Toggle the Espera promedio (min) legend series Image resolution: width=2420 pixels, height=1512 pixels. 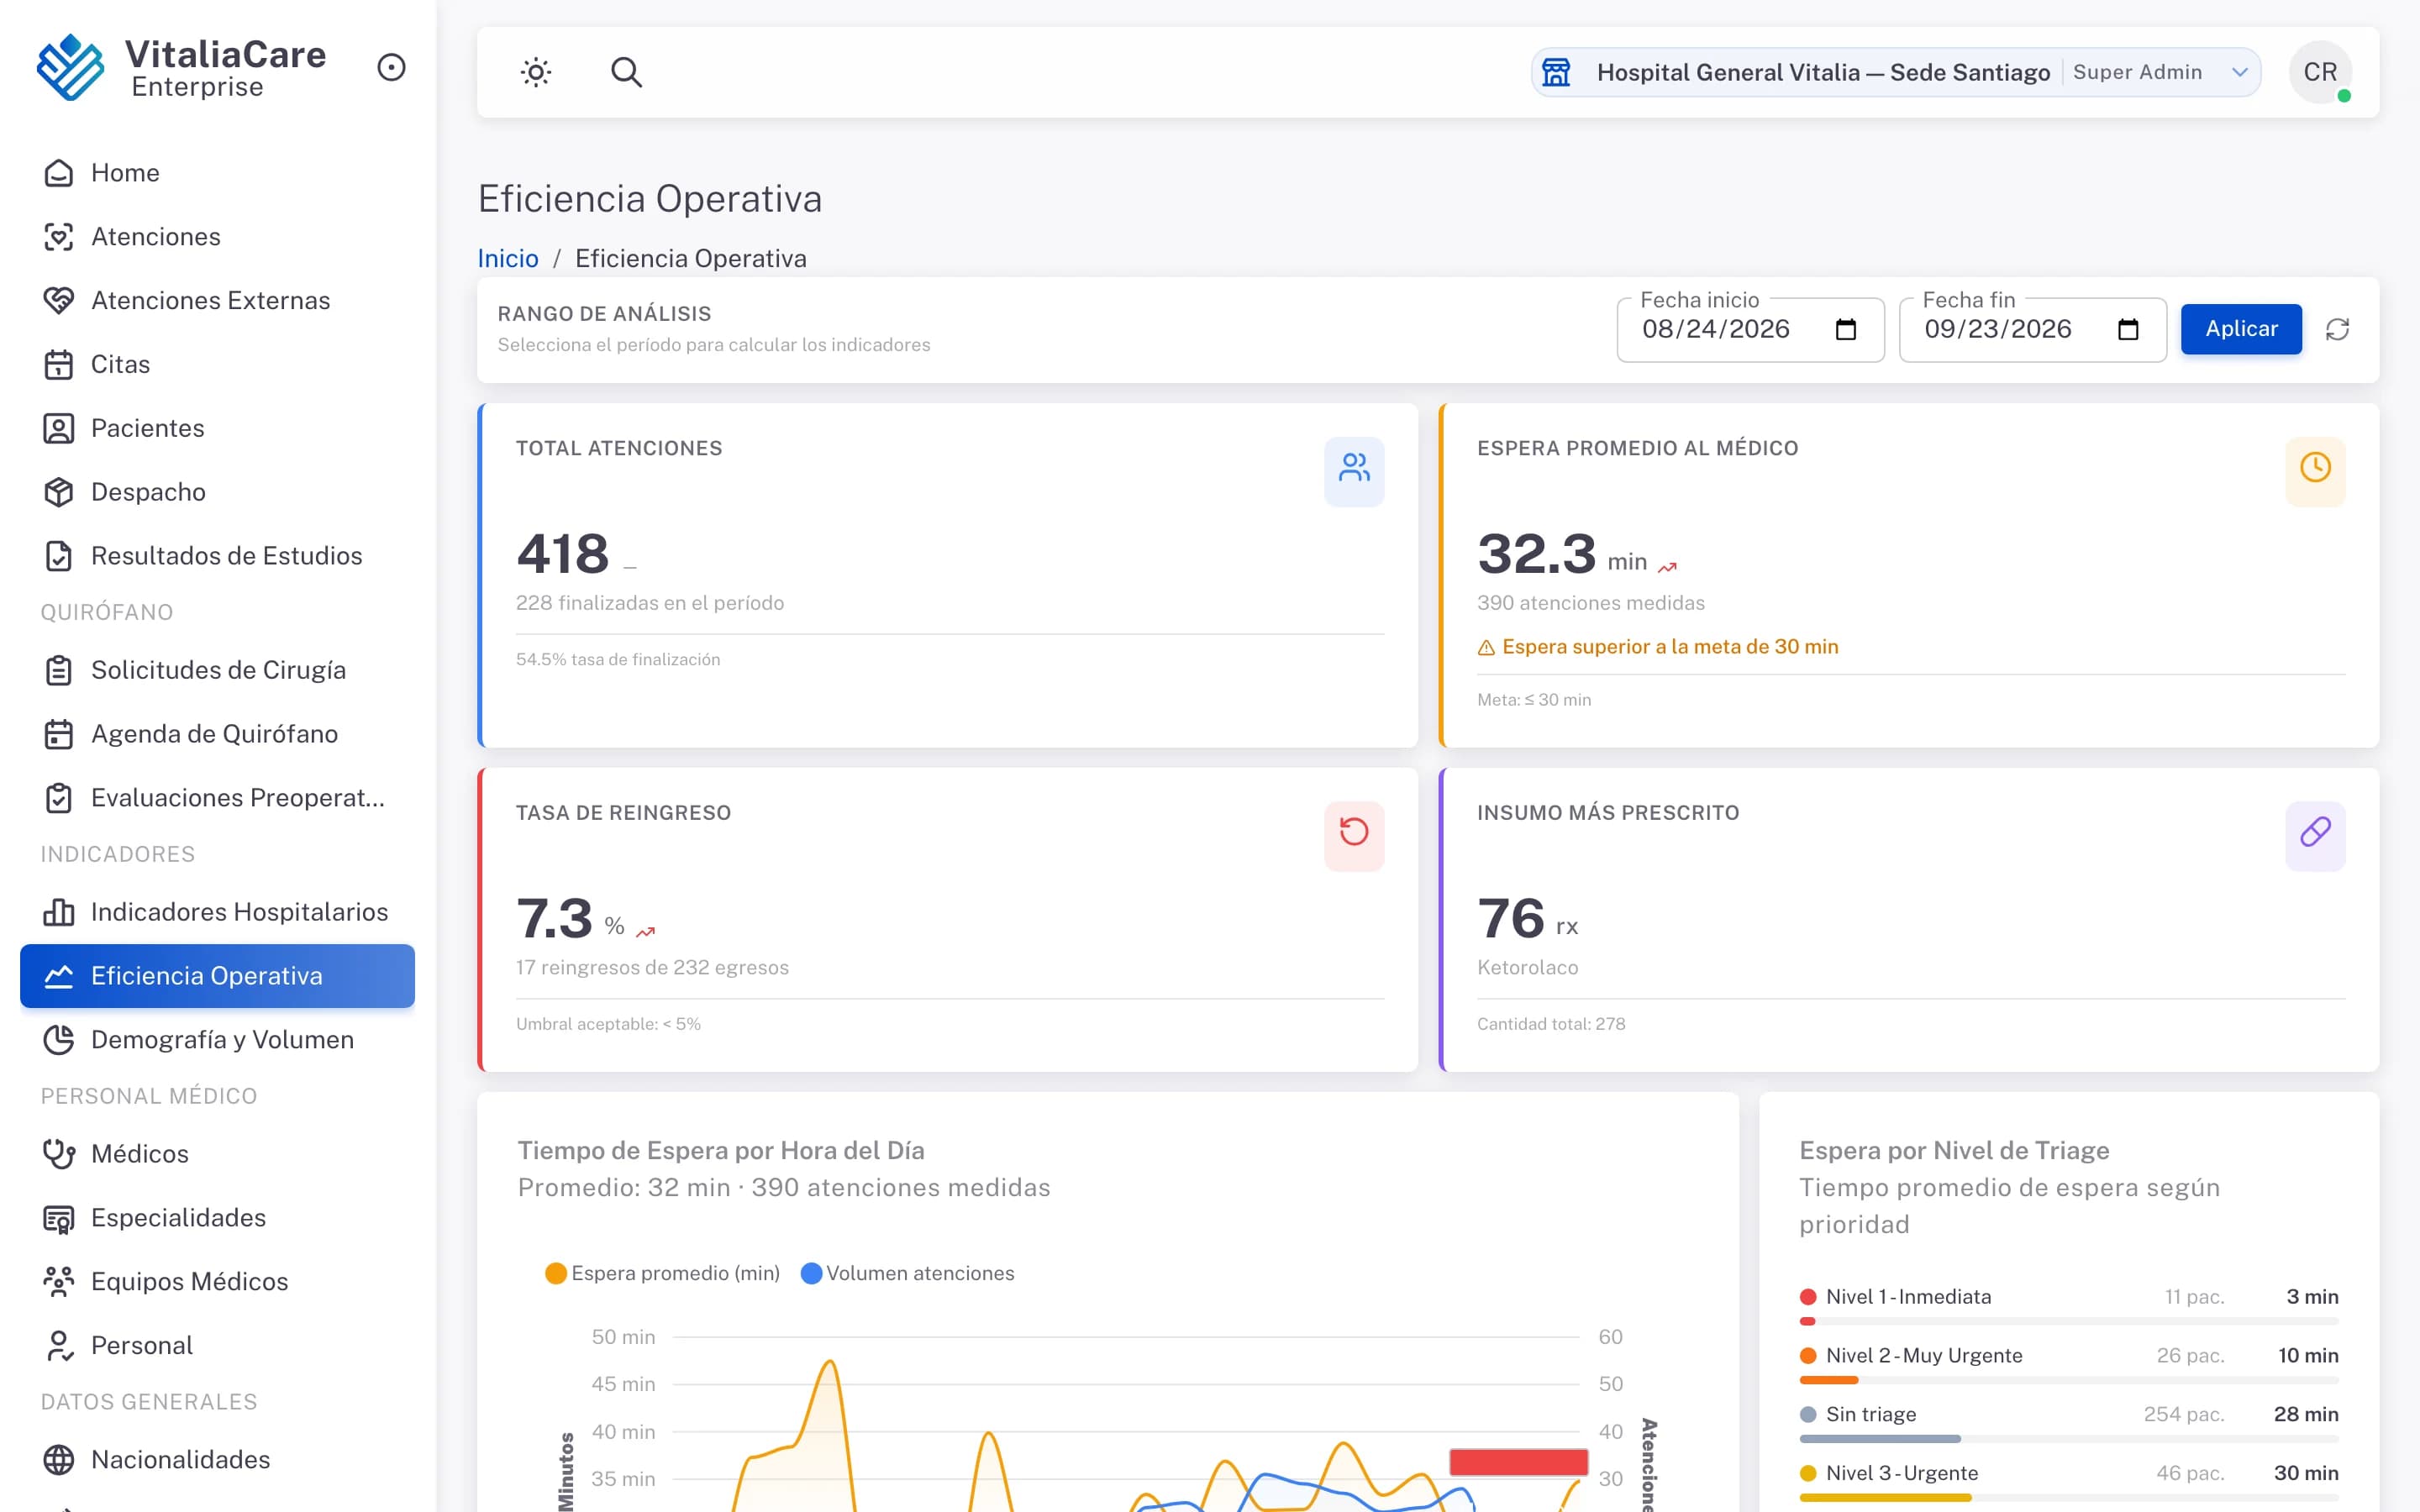[x=662, y=1273]
